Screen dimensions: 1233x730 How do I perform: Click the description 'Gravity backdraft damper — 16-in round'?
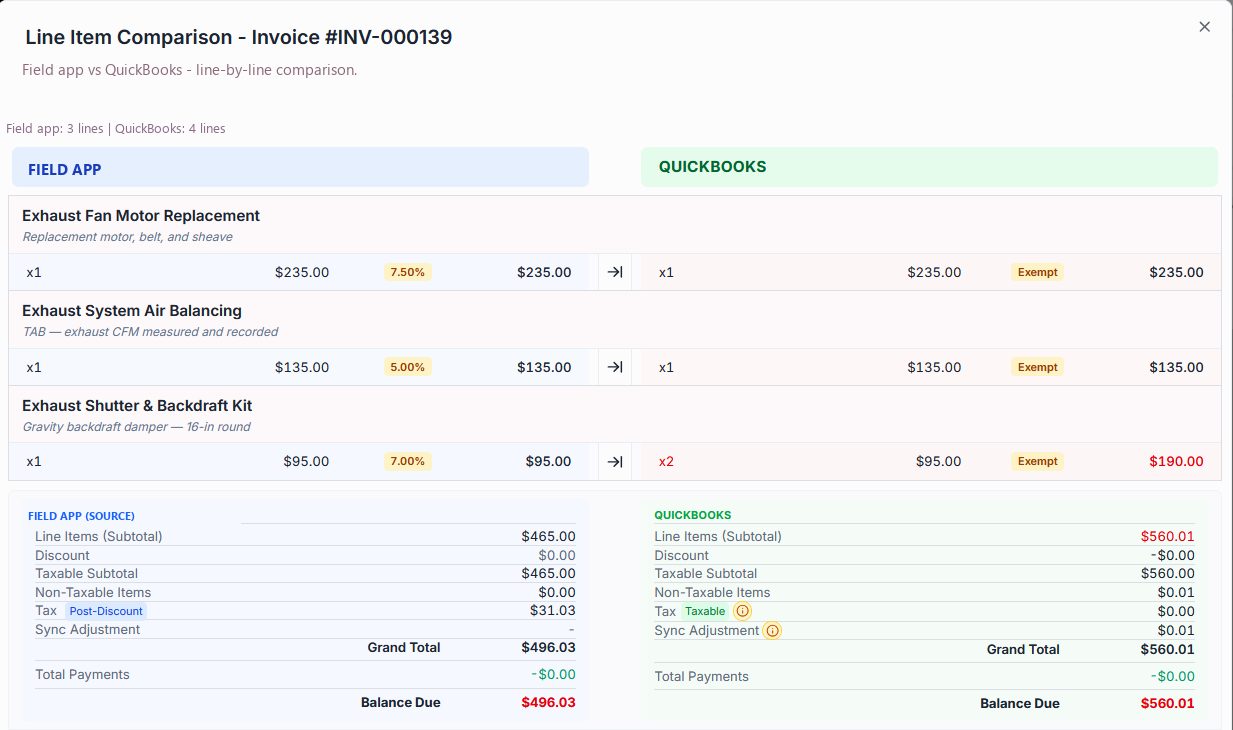[136, 427]
